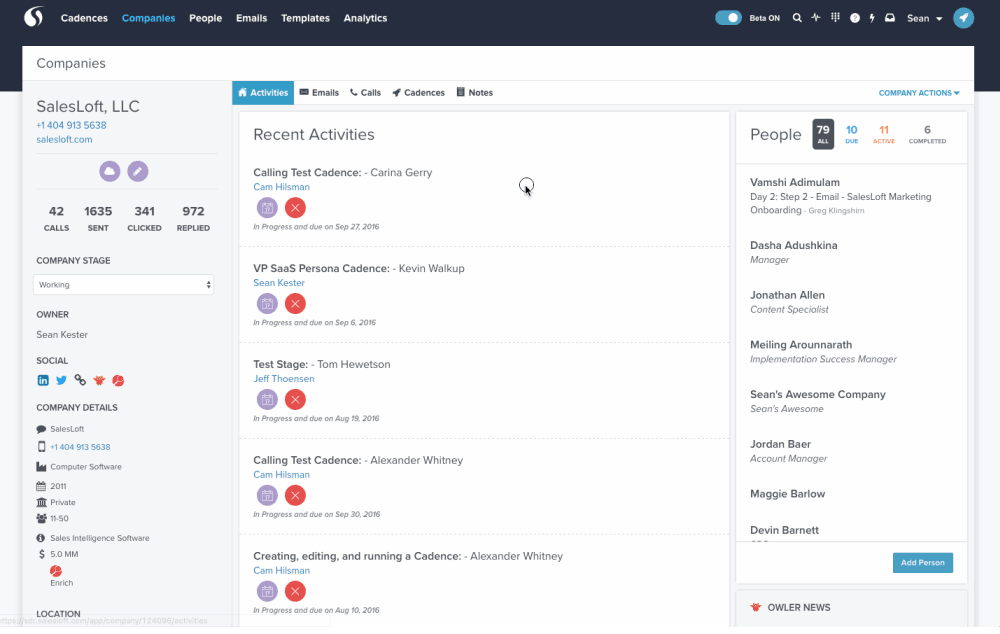1000x634 pixels.
Task: Open Emails in the top navigation
Action: click(x=251, y=18)
